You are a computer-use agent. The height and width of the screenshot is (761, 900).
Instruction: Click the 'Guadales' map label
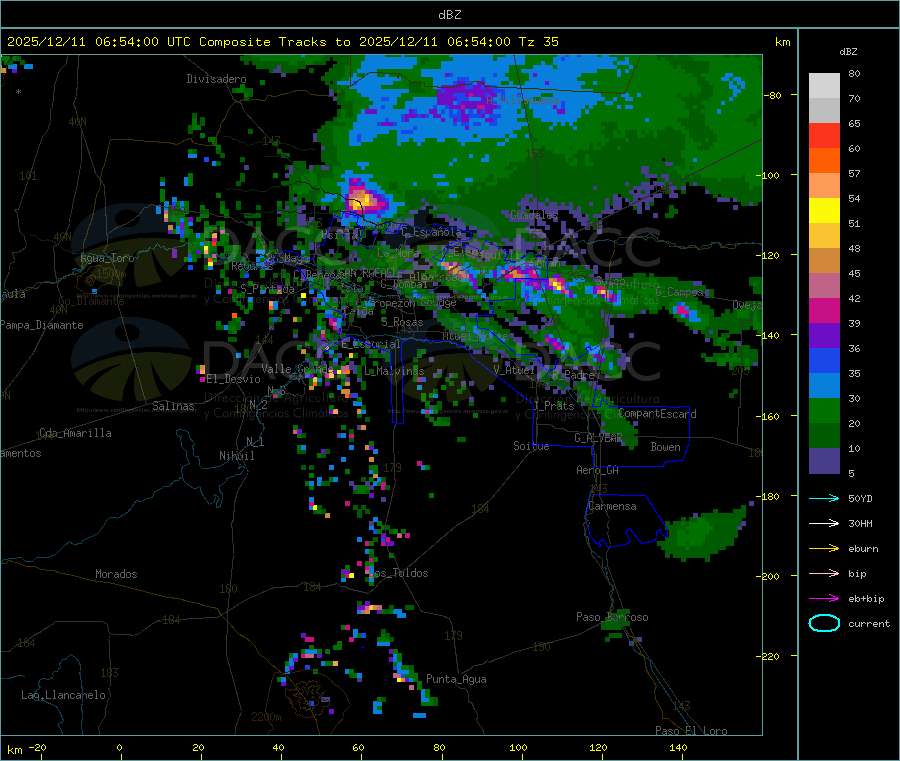534,215
